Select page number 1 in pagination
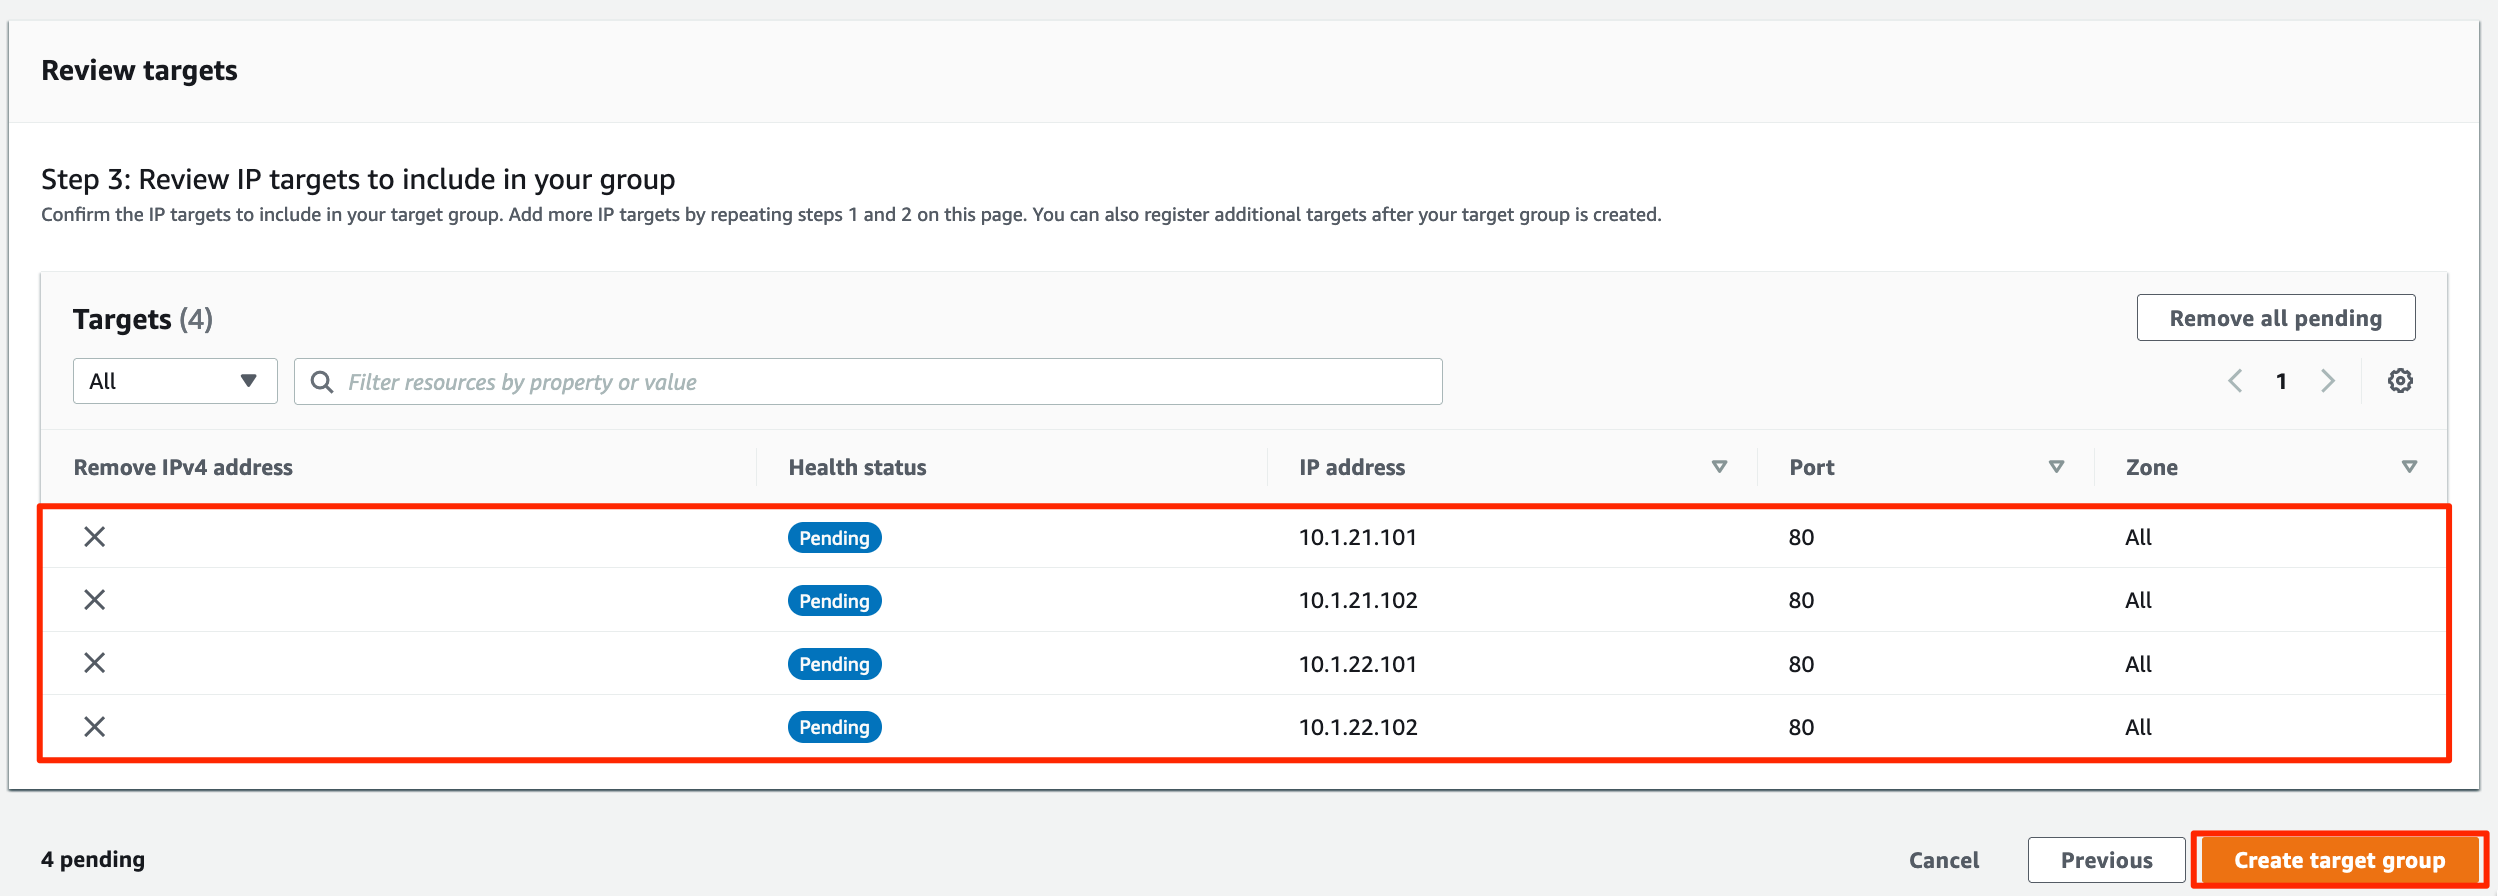The width and height of the screenshot is (2498, 896). click(x=2281, y=381)
